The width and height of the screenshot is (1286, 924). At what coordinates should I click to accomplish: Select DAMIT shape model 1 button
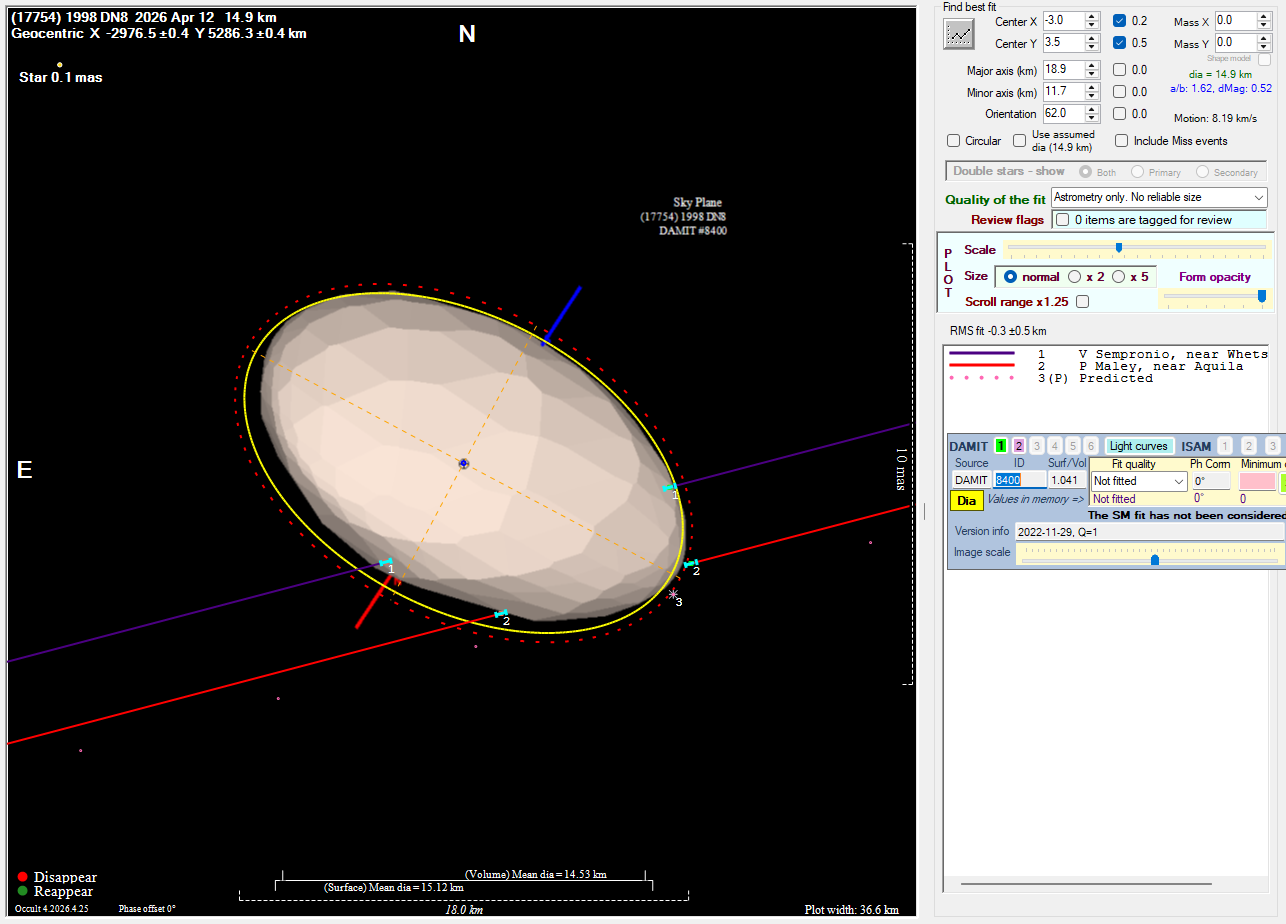1000,446
